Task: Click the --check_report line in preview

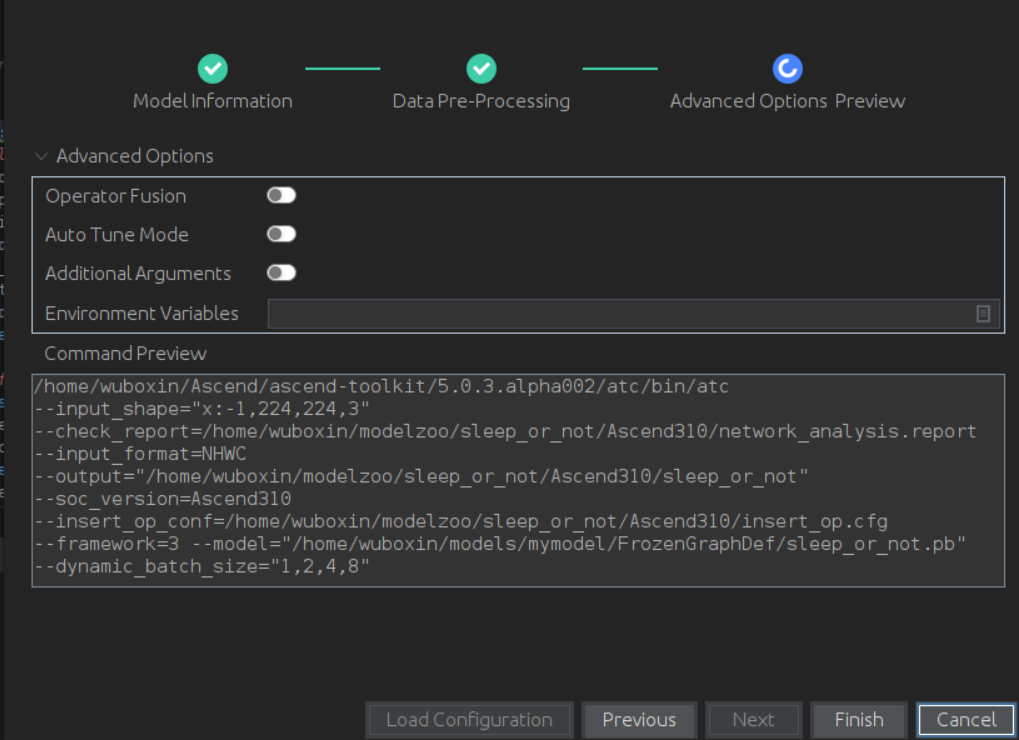Action: pos(505,431)
